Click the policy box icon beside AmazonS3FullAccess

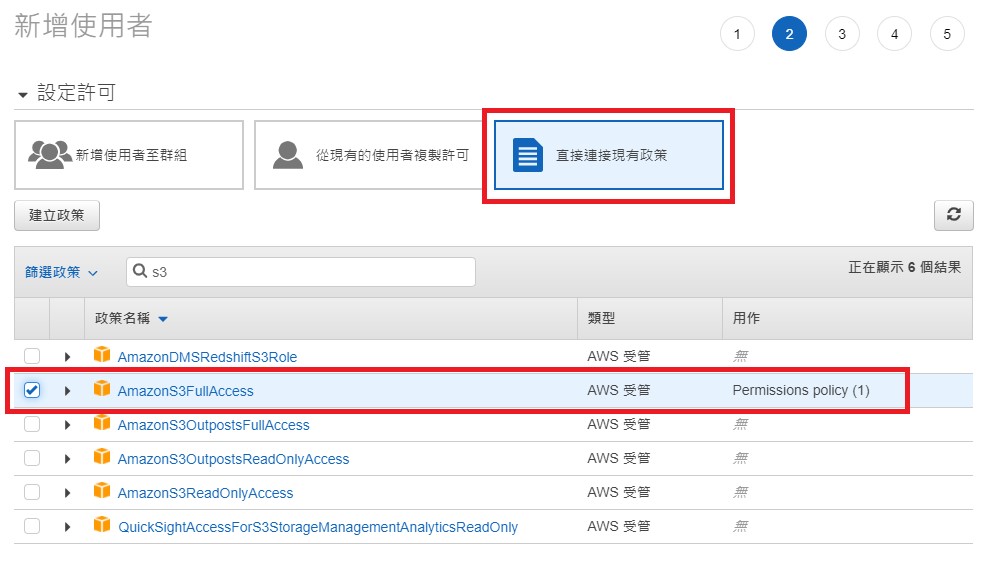click(x=102, y=389)
